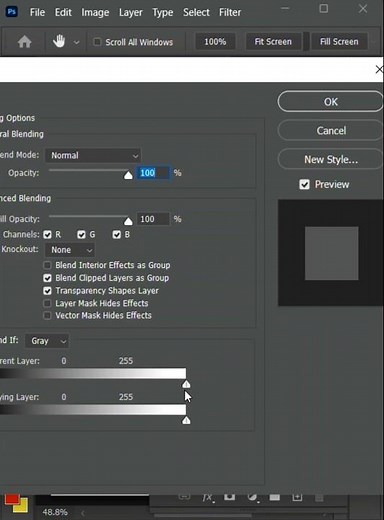This screenshot has width=384, height=520.
Task: Click the red foreground color swatch
Action: click(x=12, y=500)
